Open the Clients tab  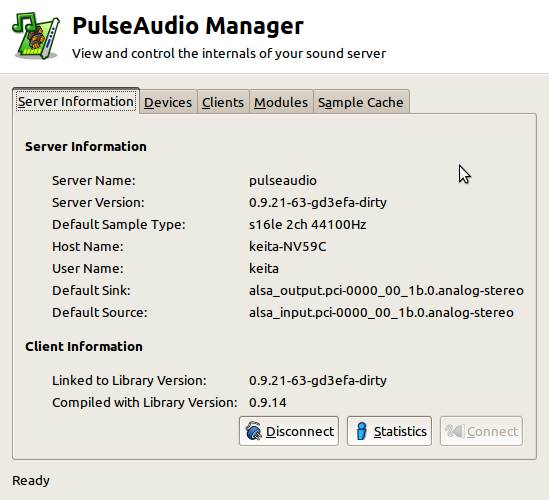coord(223,102)
